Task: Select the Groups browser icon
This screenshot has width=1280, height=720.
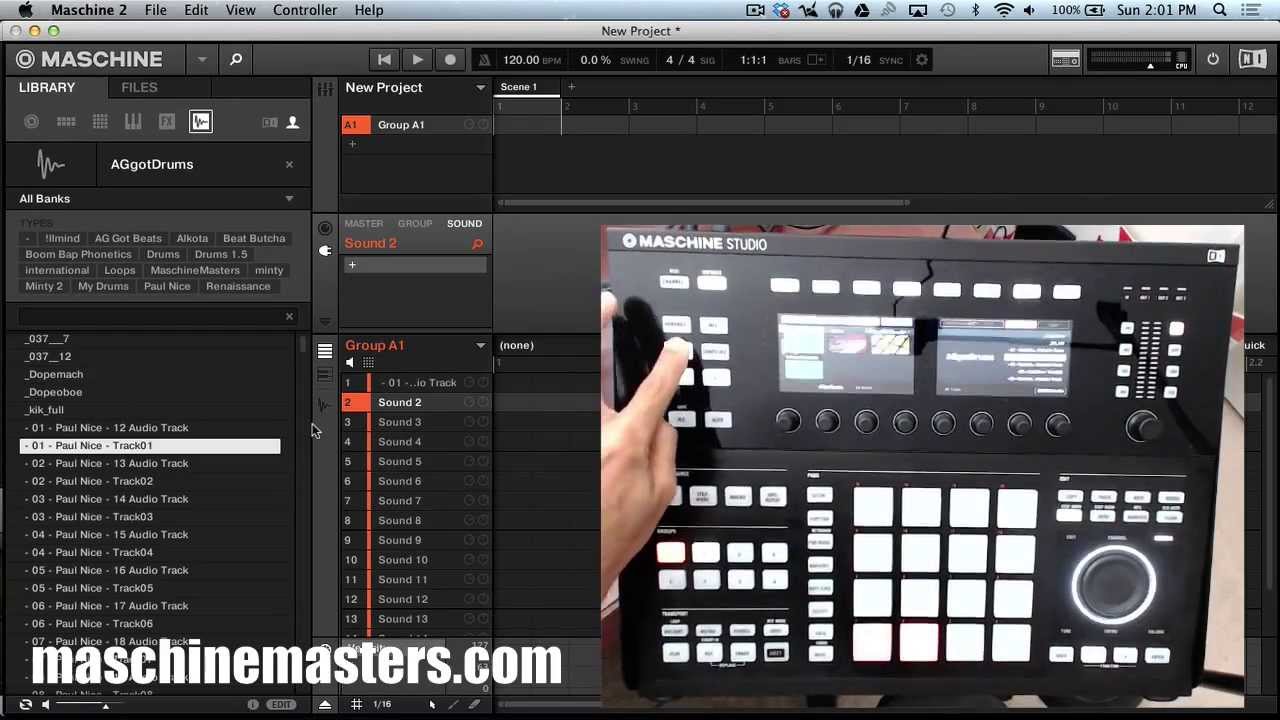Action: click(66, 122)
